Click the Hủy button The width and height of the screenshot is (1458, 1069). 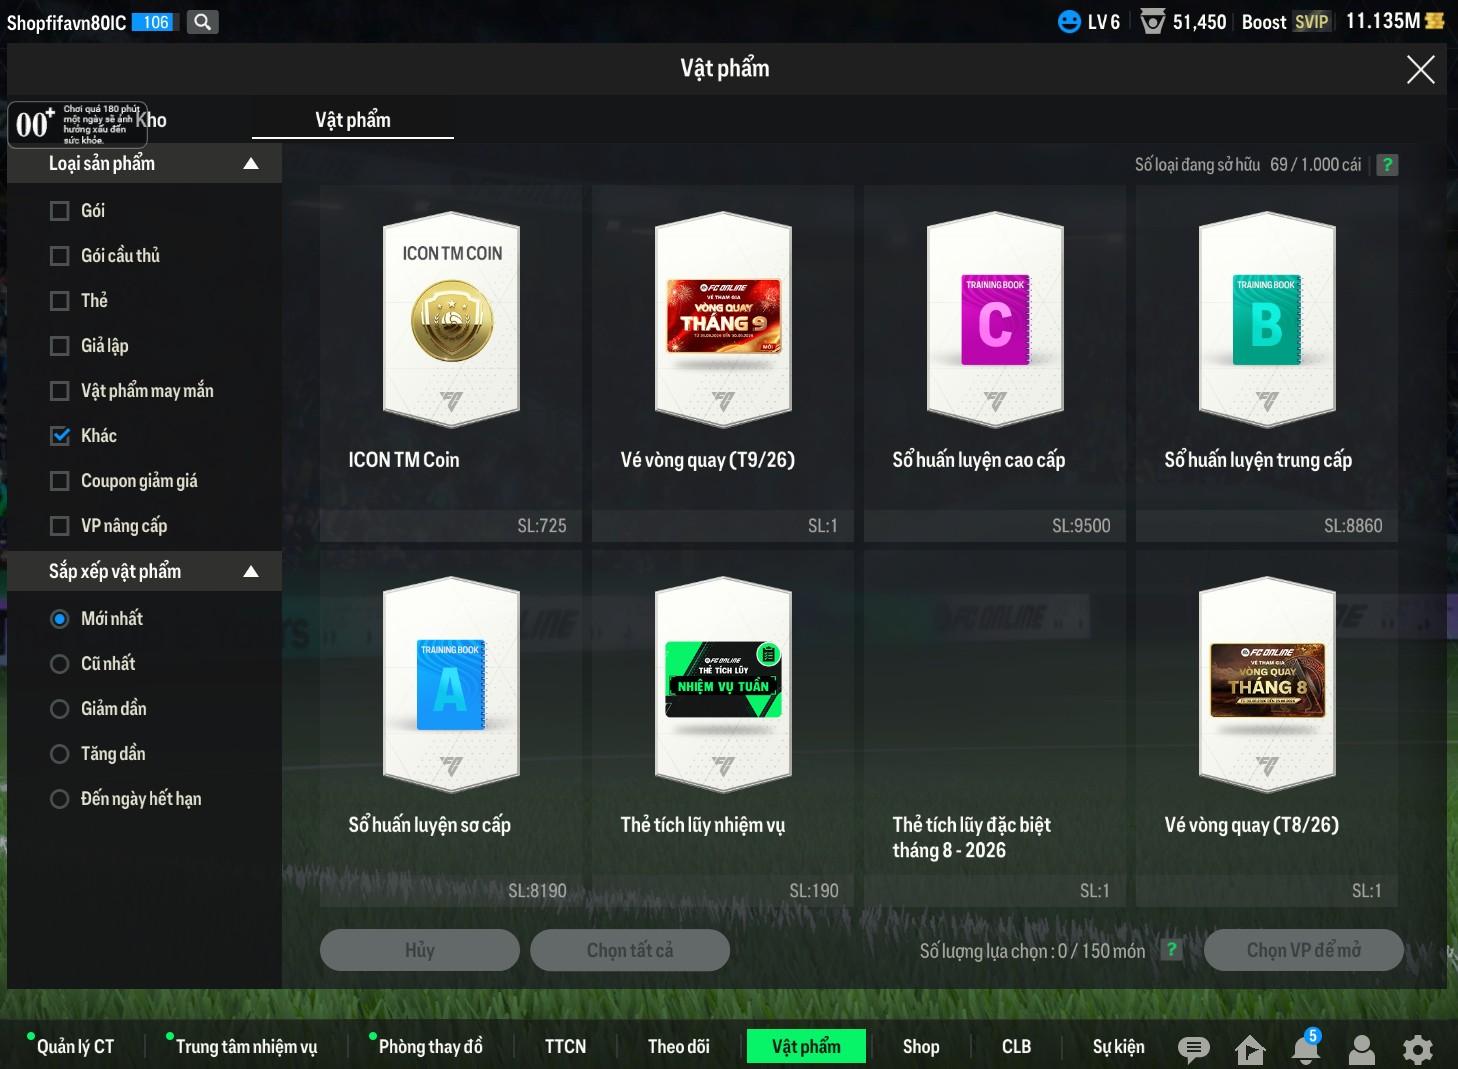point(420,950)
